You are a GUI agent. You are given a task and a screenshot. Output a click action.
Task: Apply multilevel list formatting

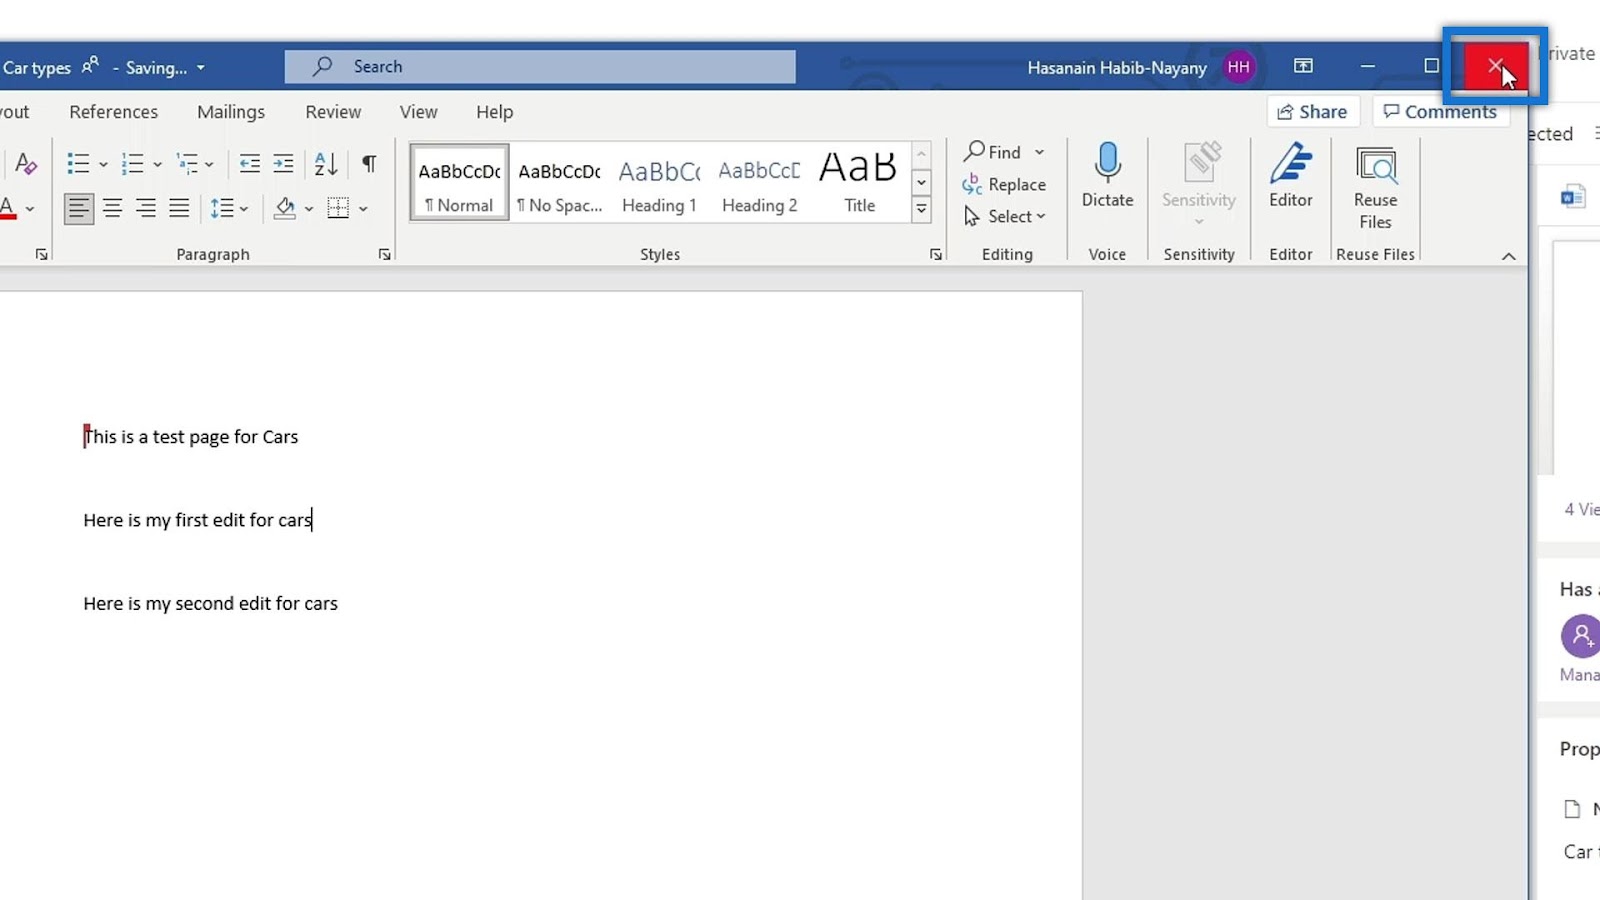pyautogui.click(x=187, y=164)
